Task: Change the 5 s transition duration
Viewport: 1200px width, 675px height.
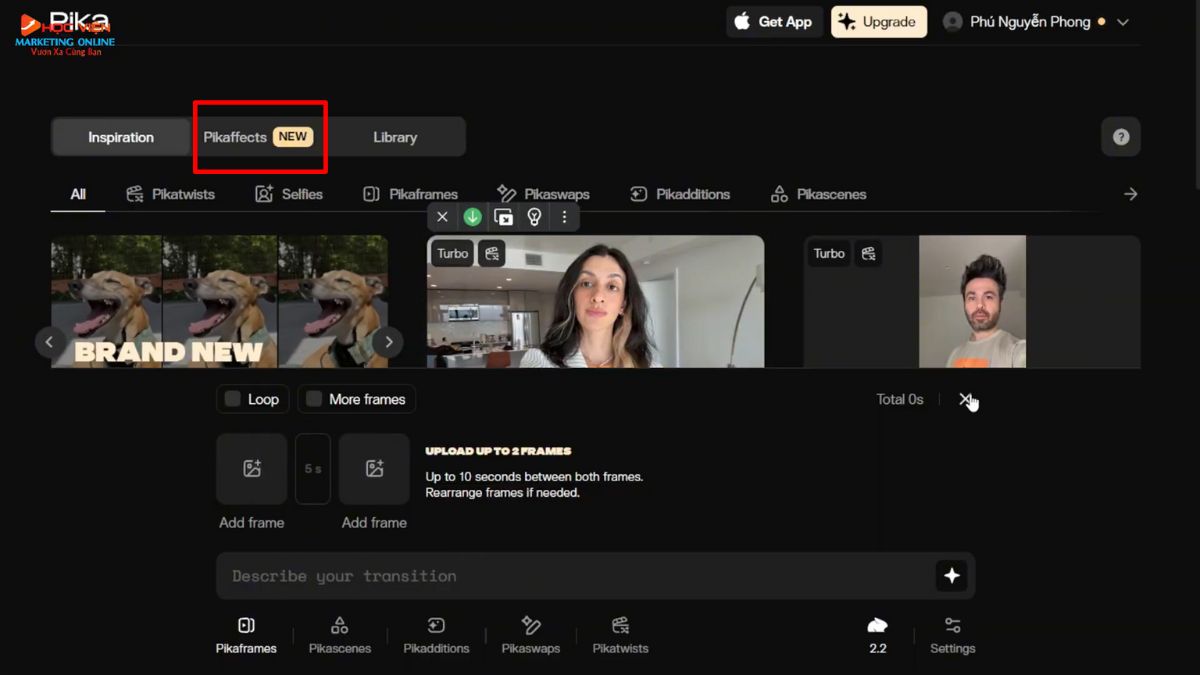Action: pos(313,468)
